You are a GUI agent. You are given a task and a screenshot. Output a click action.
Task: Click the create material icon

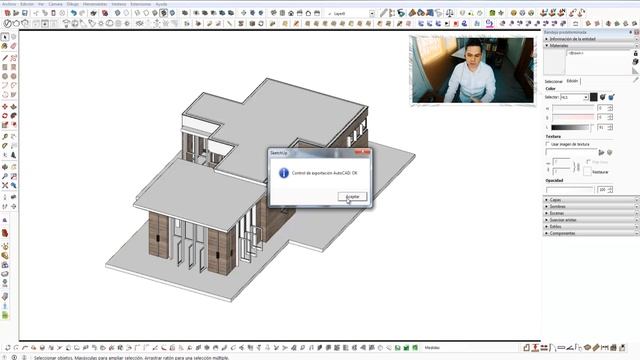tap(636, 62)
